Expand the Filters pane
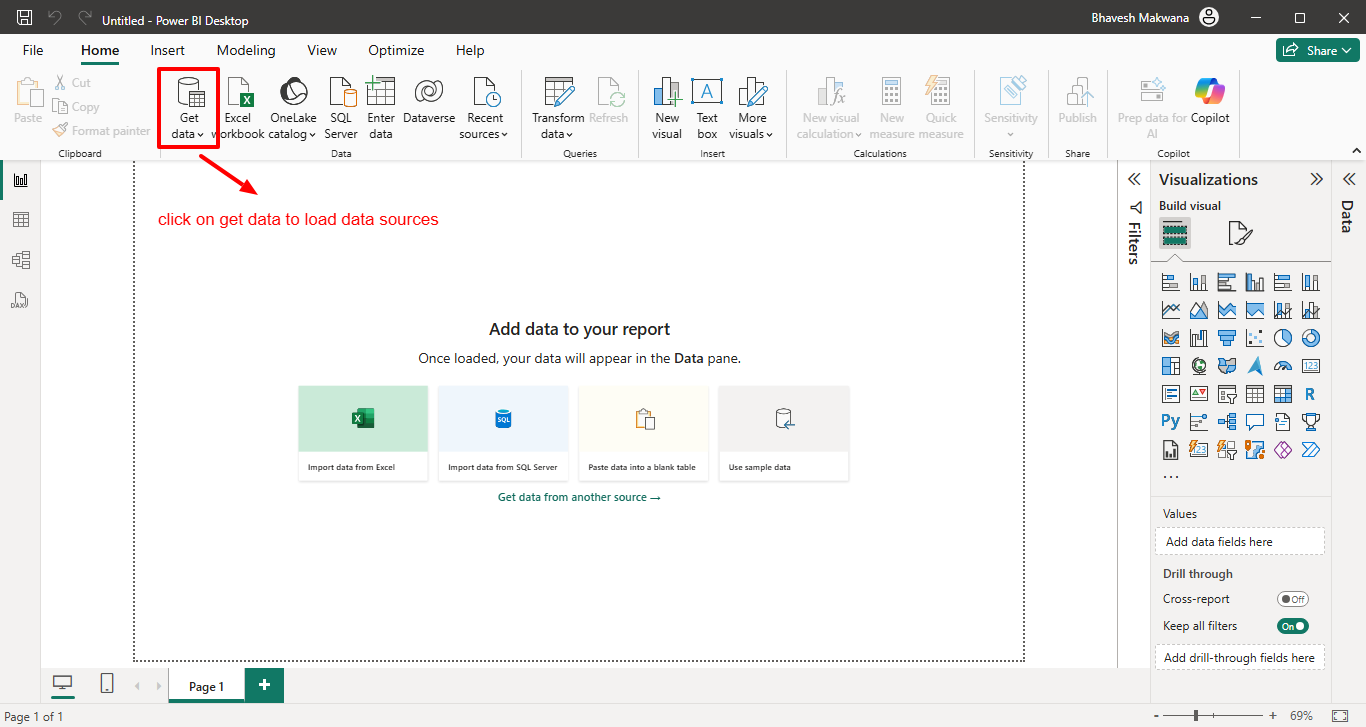 1134,179
